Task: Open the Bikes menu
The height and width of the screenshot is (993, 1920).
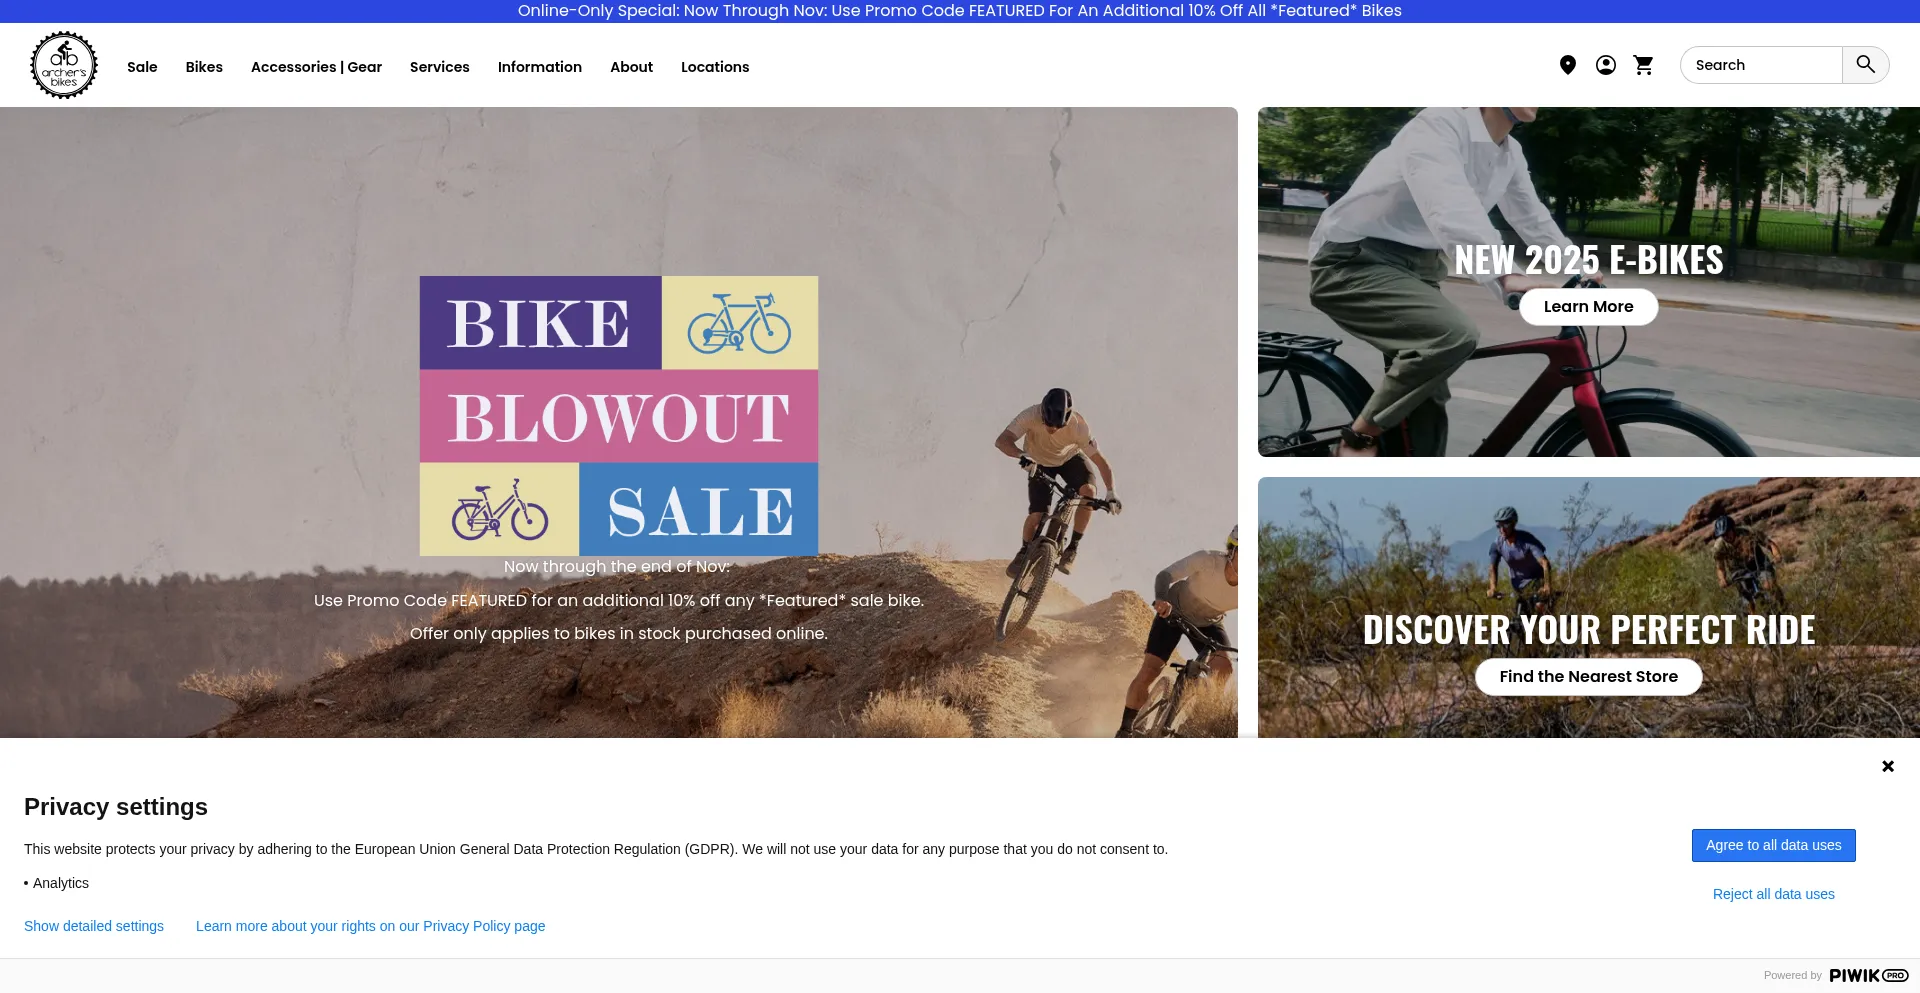Action: [x=204, y=67]
